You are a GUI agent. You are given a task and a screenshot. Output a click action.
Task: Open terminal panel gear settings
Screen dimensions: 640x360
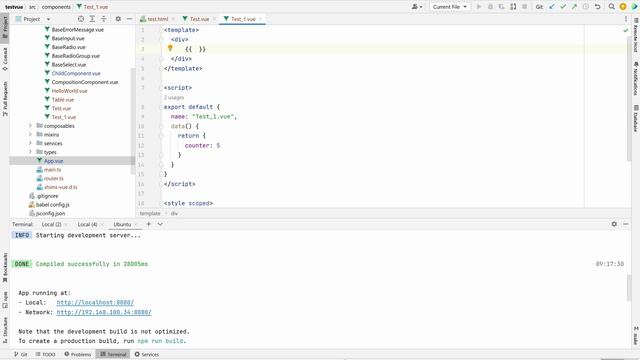coord(614,224)
